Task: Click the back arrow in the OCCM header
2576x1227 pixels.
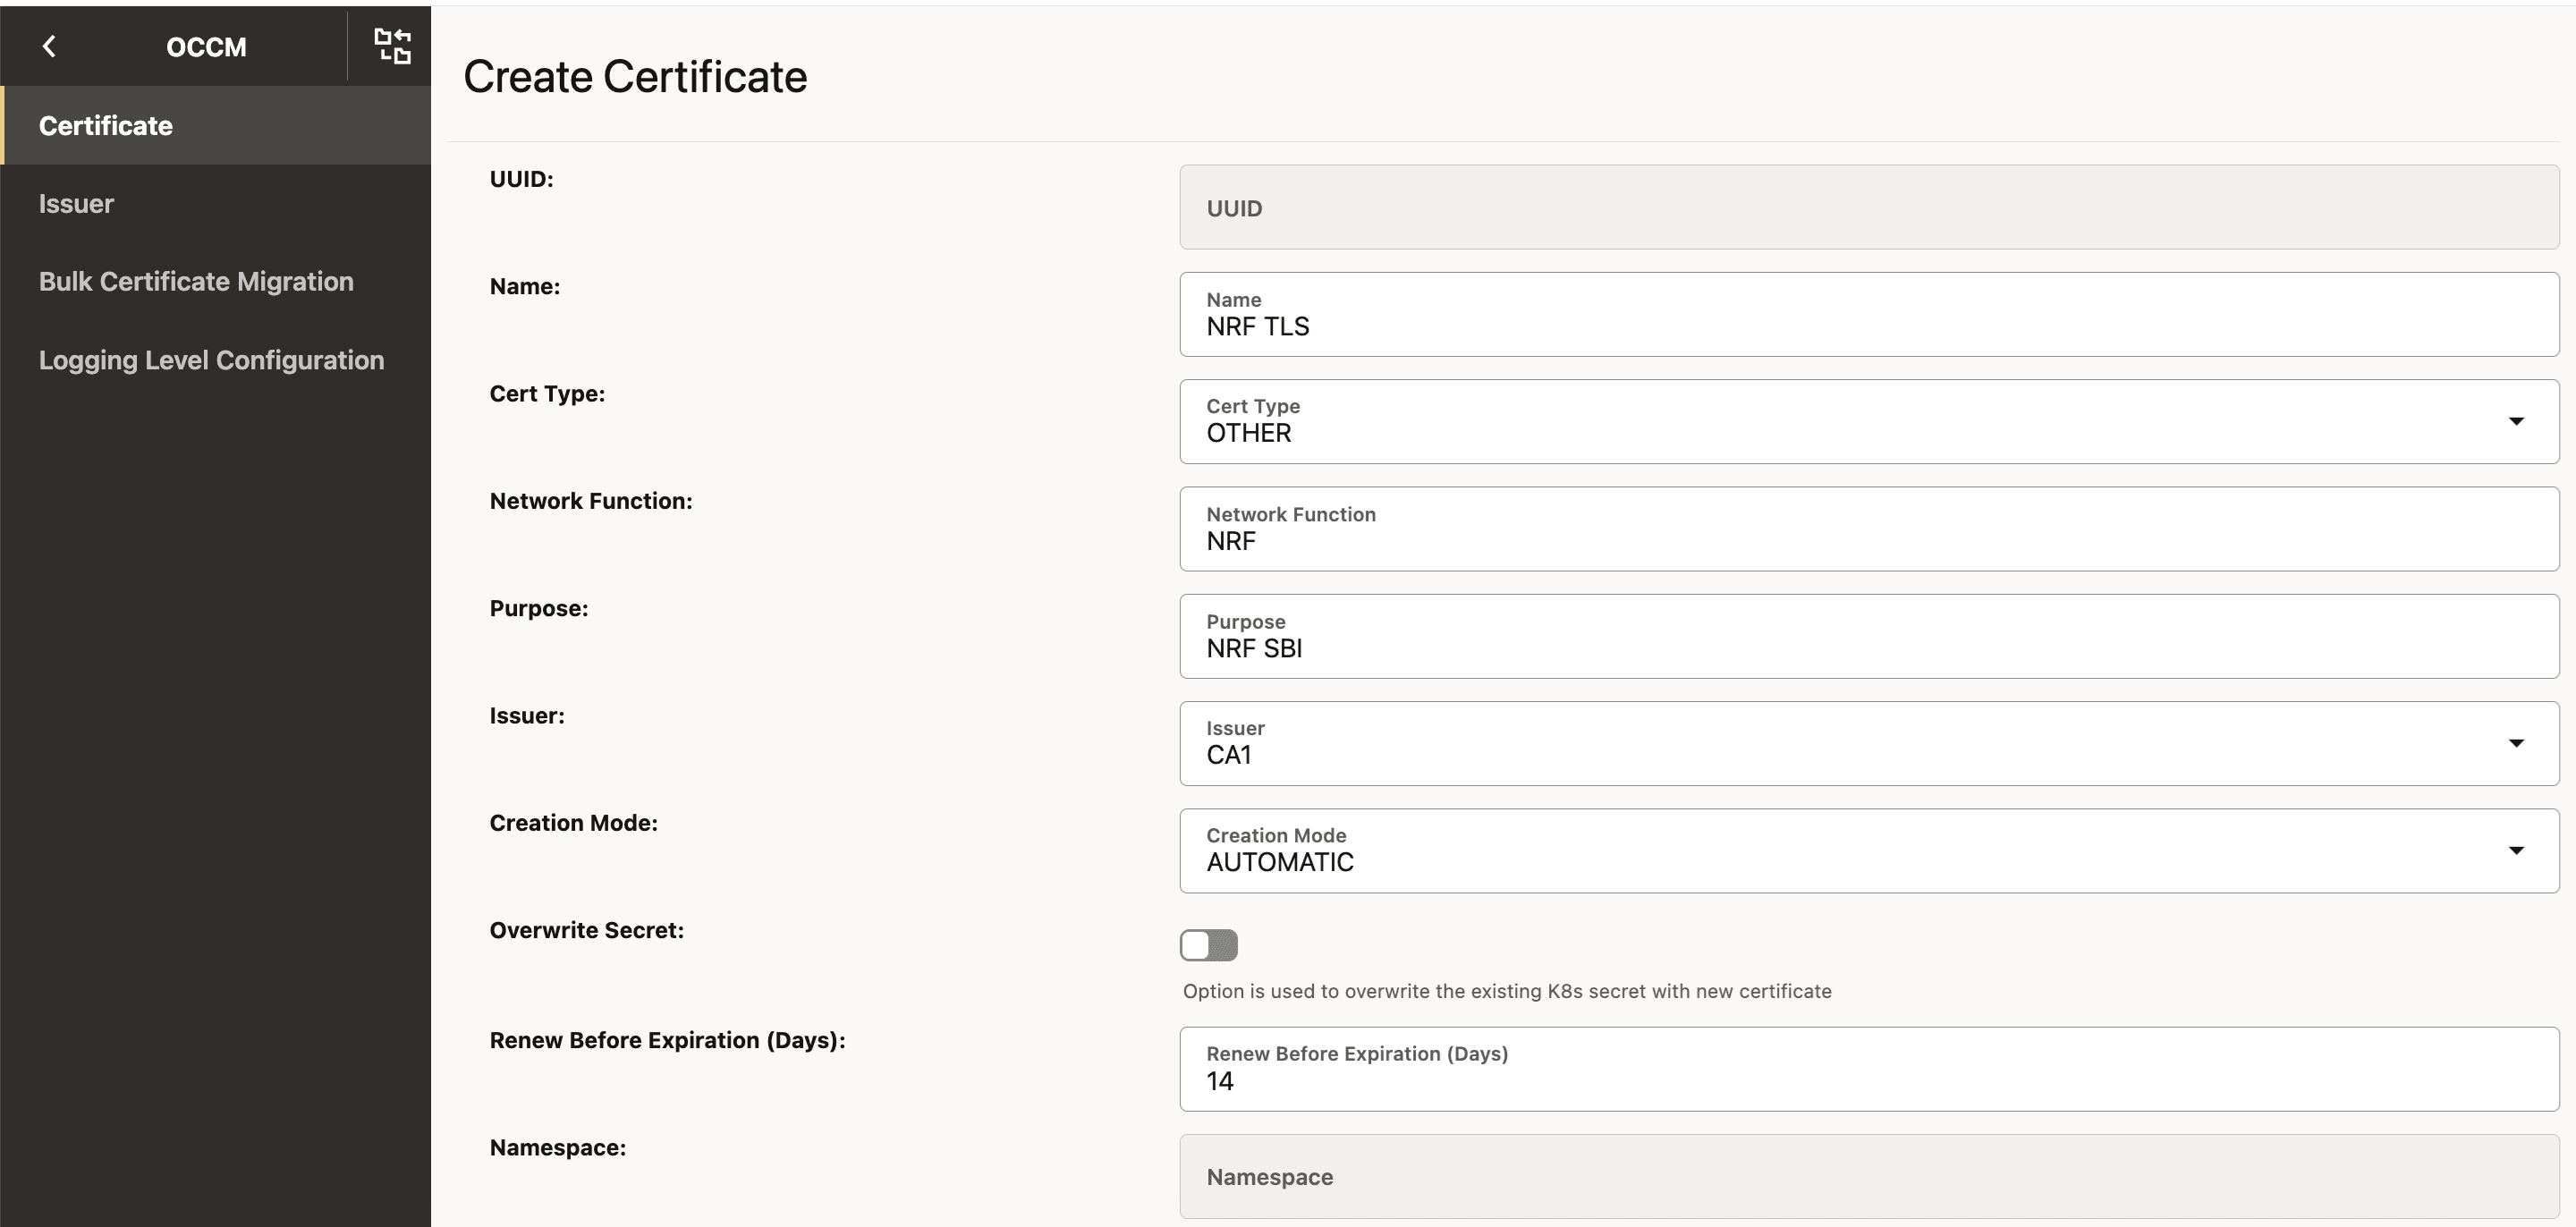Action: click(x=50, y=46)
